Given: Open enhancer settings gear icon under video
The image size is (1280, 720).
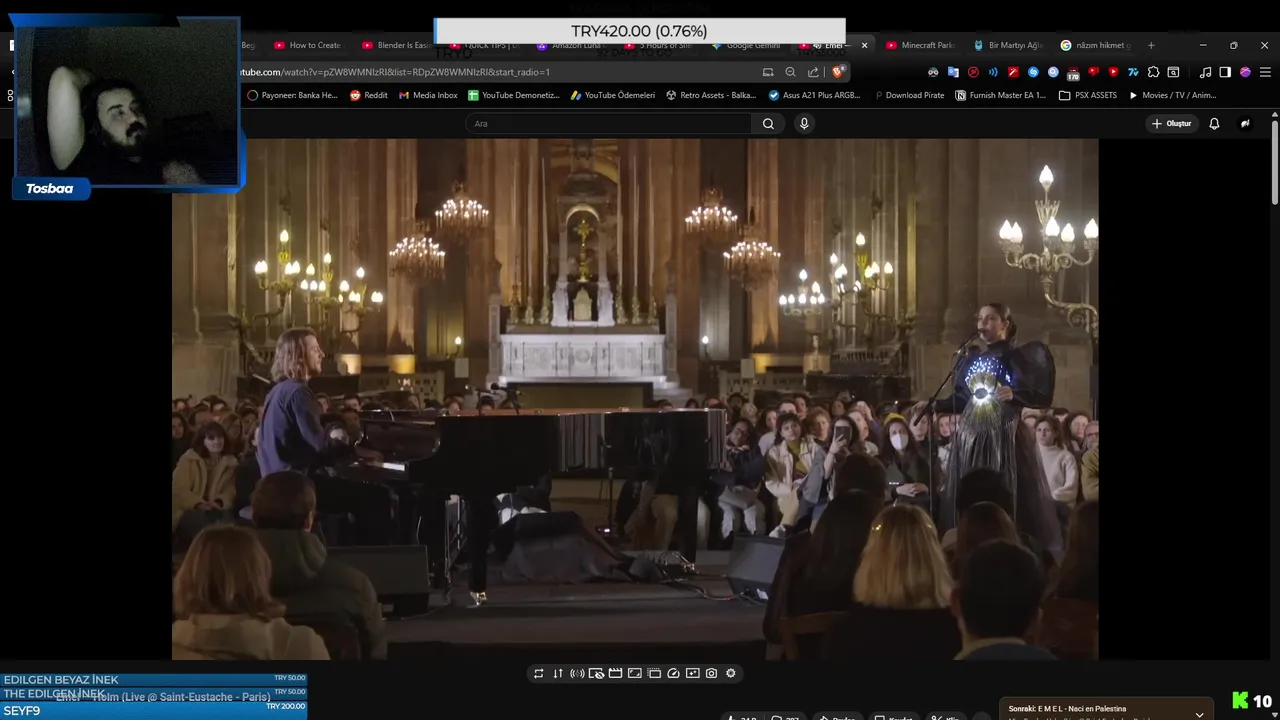Looking at the screenshot, I should 731,673.
